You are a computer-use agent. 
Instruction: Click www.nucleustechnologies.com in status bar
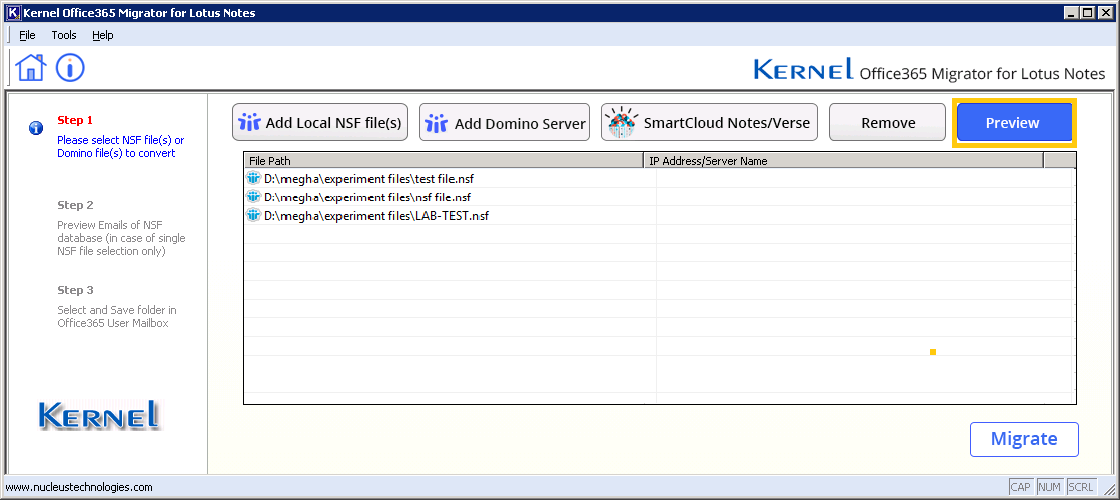pos(79,487)
